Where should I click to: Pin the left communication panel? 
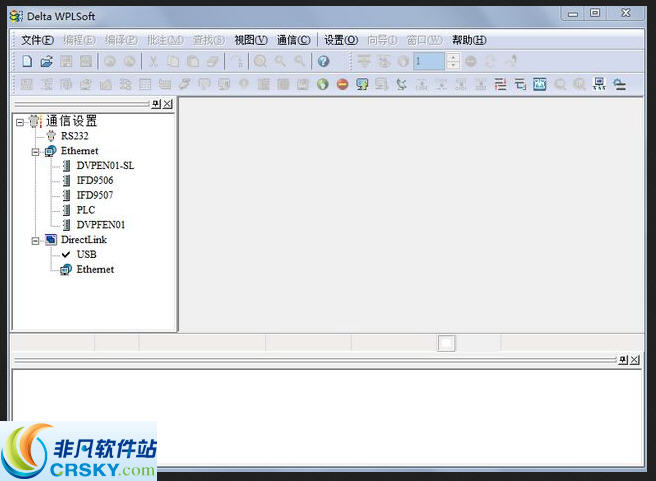point(156,104)
